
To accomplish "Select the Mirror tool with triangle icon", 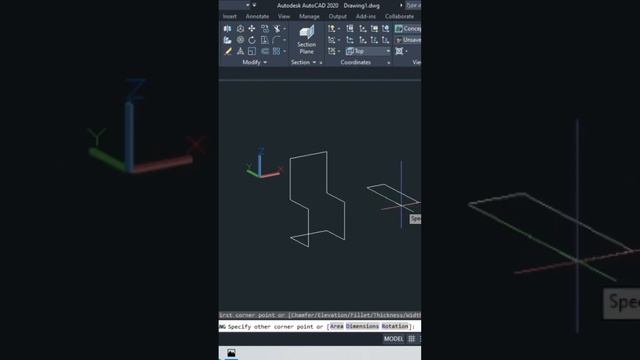I will pyautogui.click(x=240, y=51).
